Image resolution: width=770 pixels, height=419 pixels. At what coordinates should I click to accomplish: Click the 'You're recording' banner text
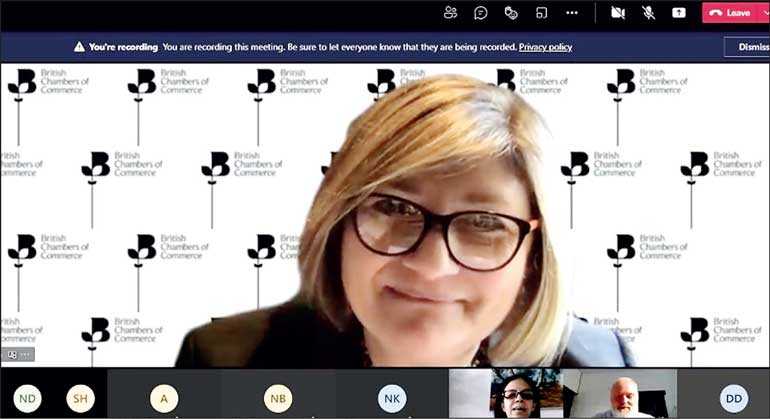[123, 47]
